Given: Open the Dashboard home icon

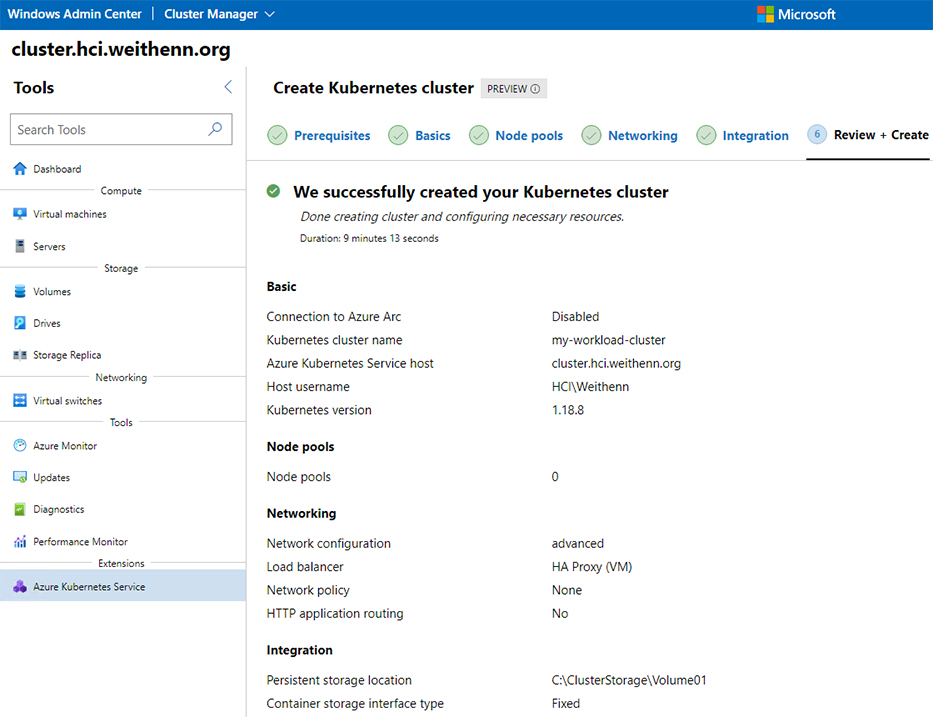Looking at the screenshot, I should click(20, 169).
